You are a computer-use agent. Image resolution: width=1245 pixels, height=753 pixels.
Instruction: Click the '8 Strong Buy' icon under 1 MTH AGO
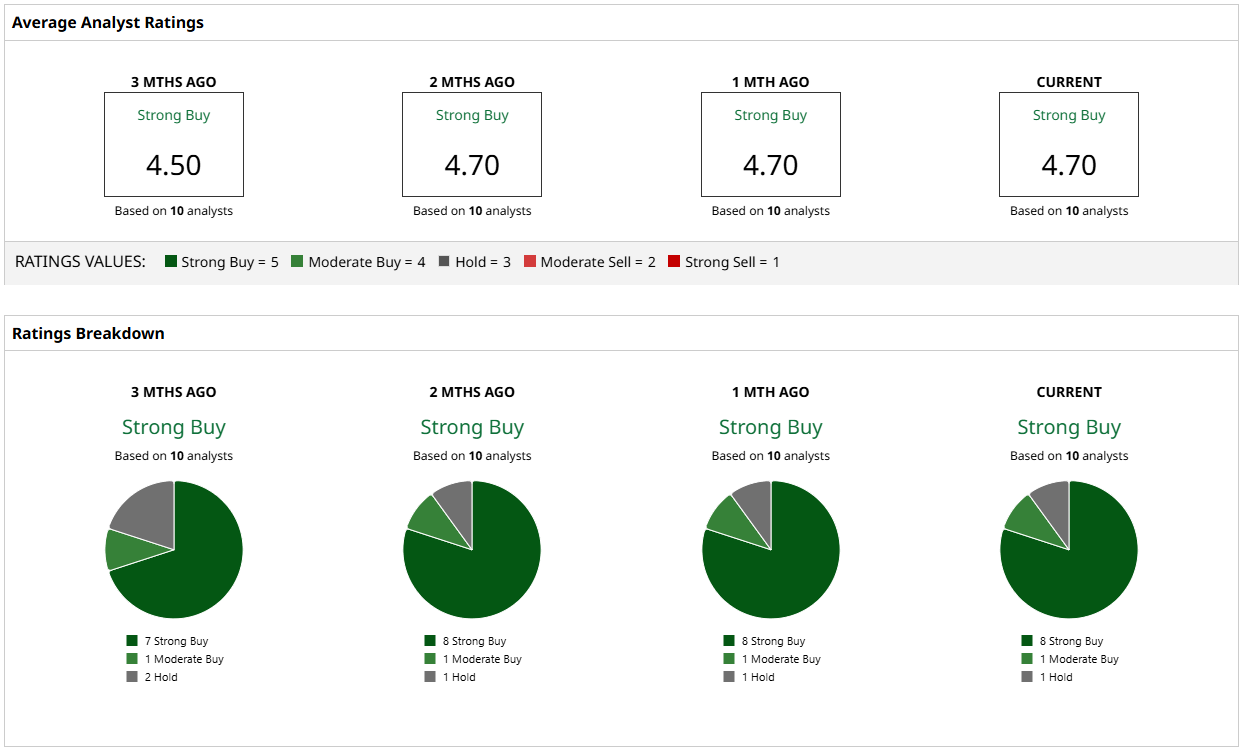coord(729,641)
